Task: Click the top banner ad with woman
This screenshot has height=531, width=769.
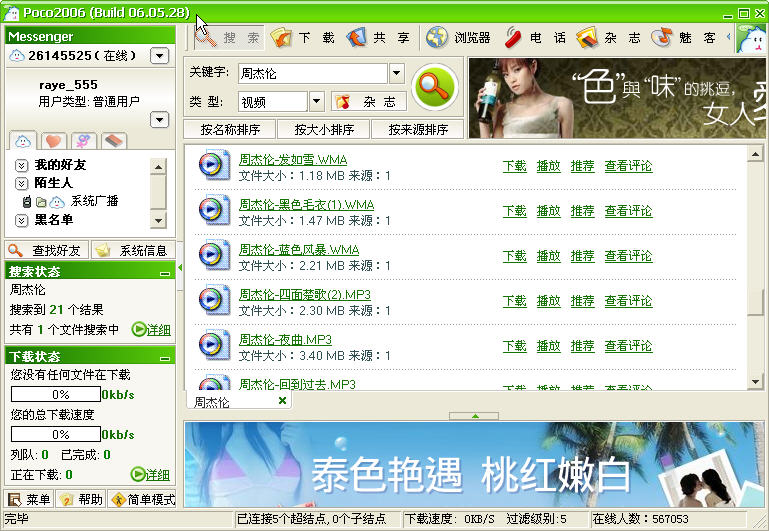Action: click(x=618, y=98)
